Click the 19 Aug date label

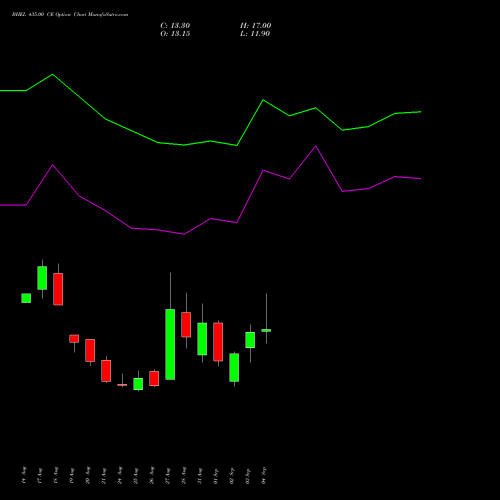[72, 475]
